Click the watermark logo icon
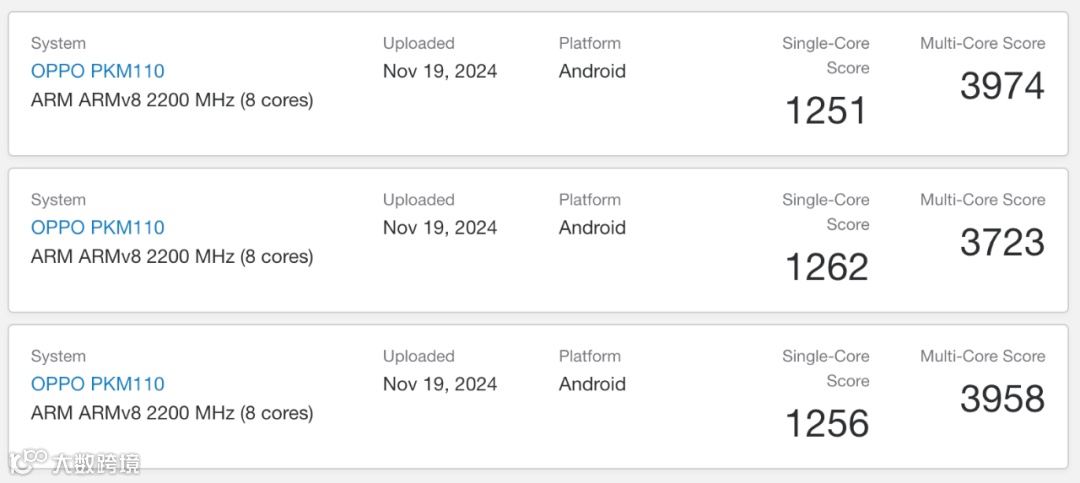The height and width of the screenshot is (483, 1080). (28, 461)
